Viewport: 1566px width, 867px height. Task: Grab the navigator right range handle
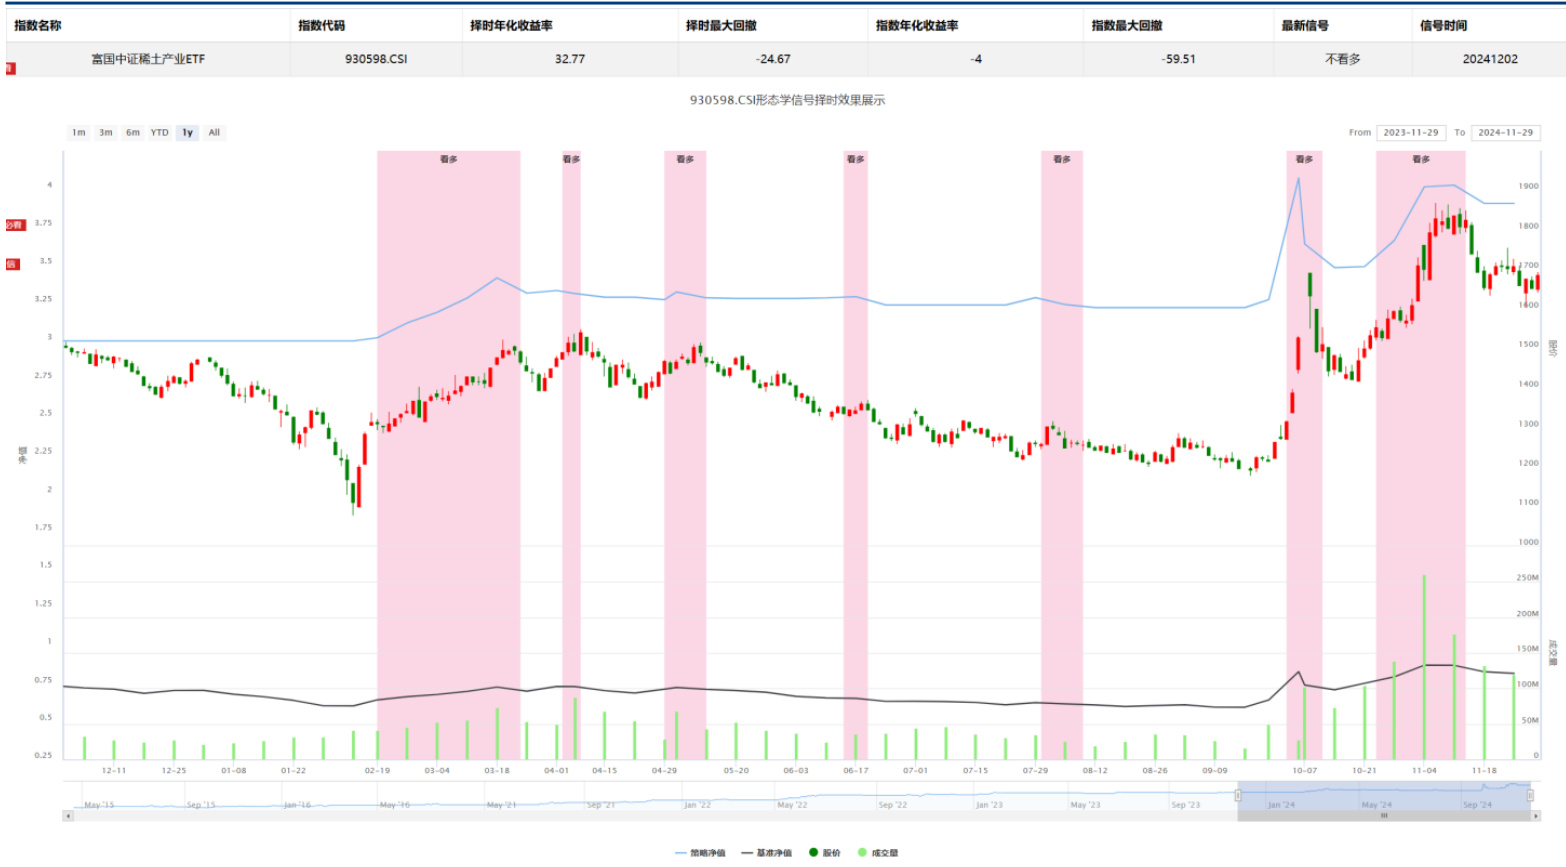click(x=1530, y=796)
